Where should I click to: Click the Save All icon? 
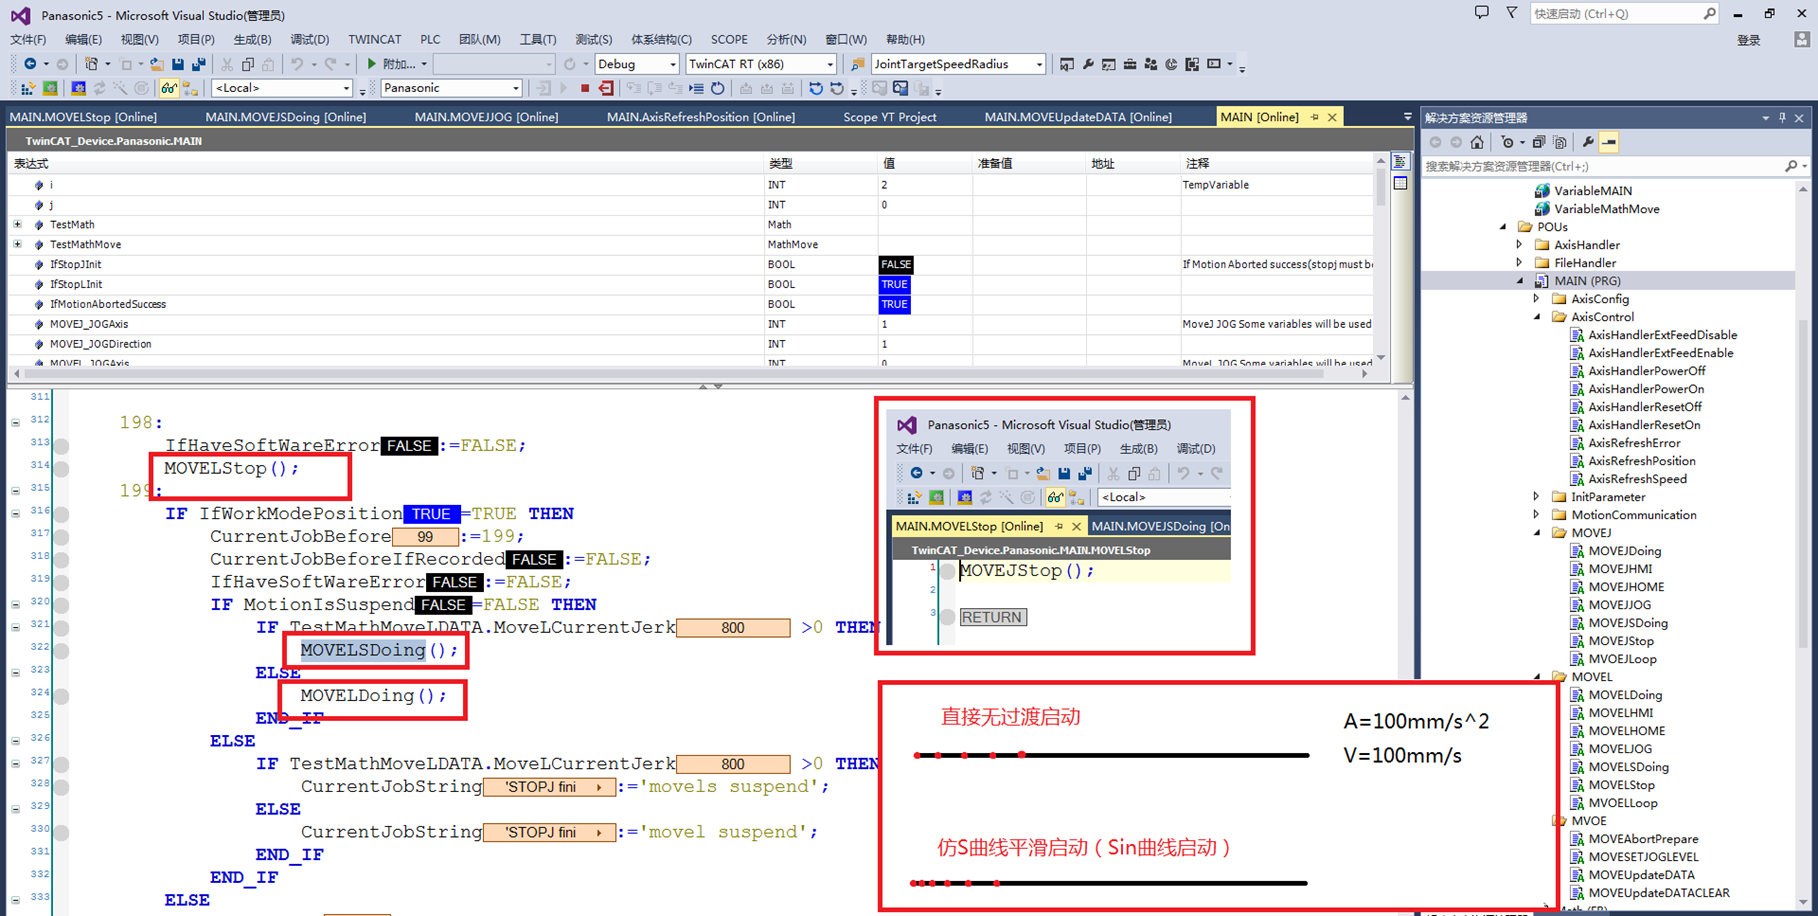point(198,64)
